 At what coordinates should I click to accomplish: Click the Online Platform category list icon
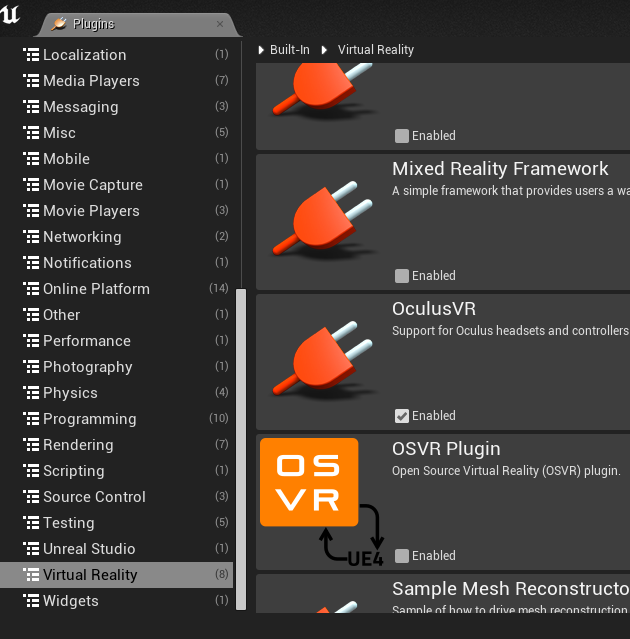click(x=31, y=289)
